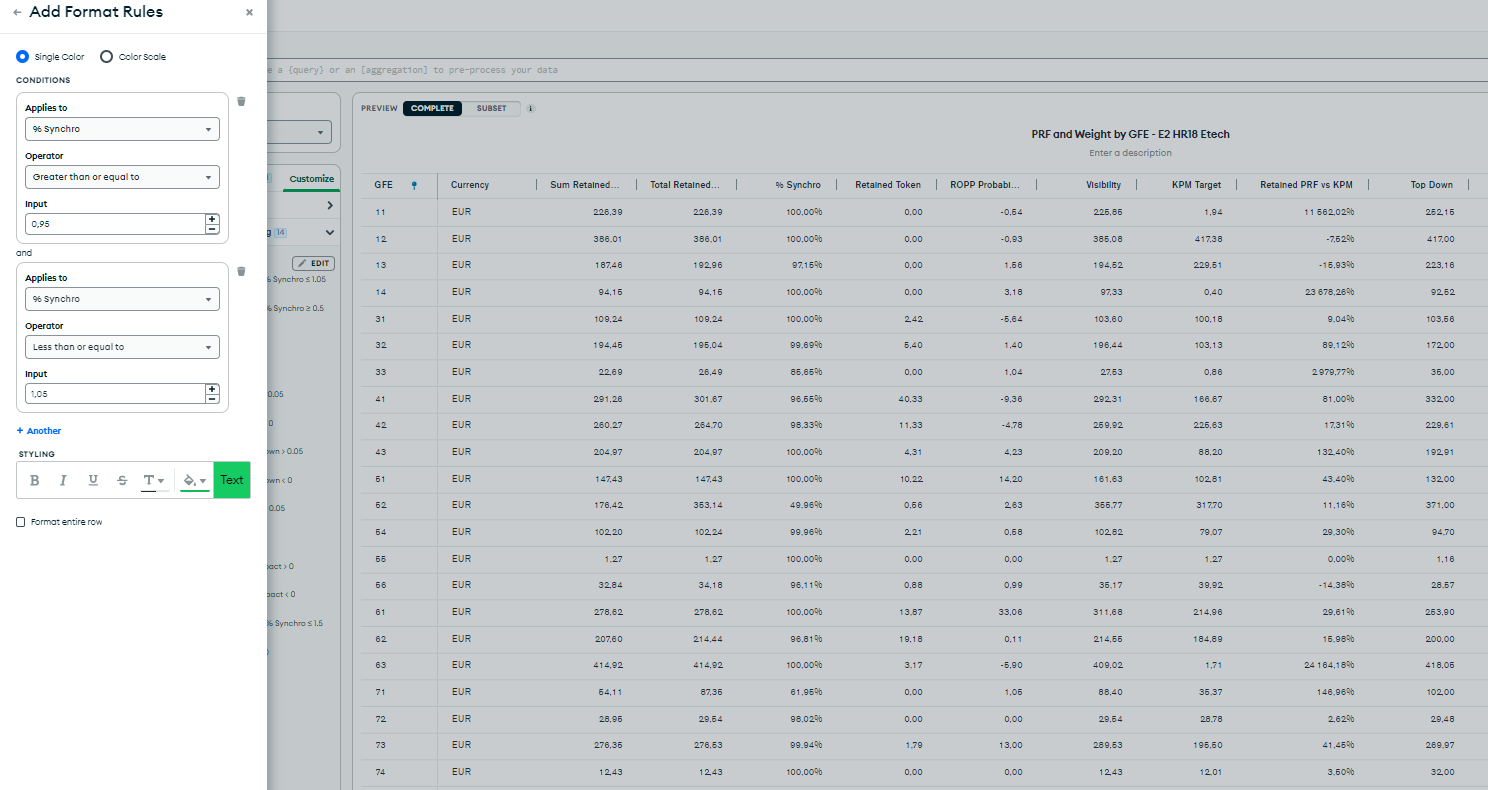
Task: Toggle underline text styling
Action: pos(93,480)
